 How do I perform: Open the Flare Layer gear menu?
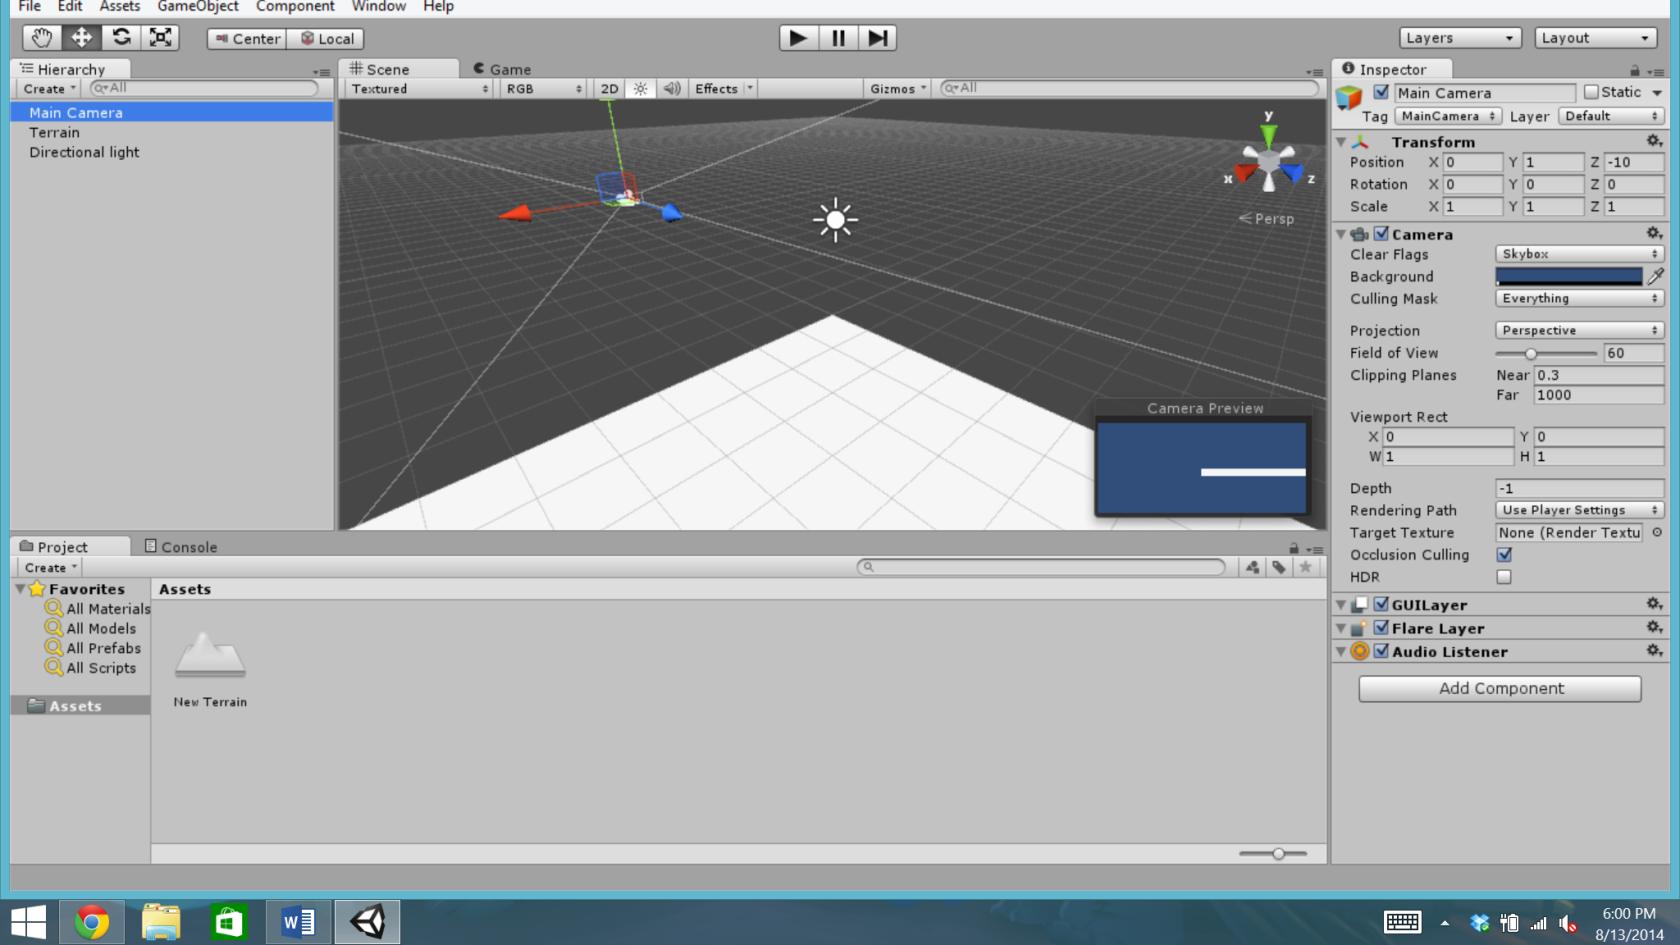point(1654,627)
